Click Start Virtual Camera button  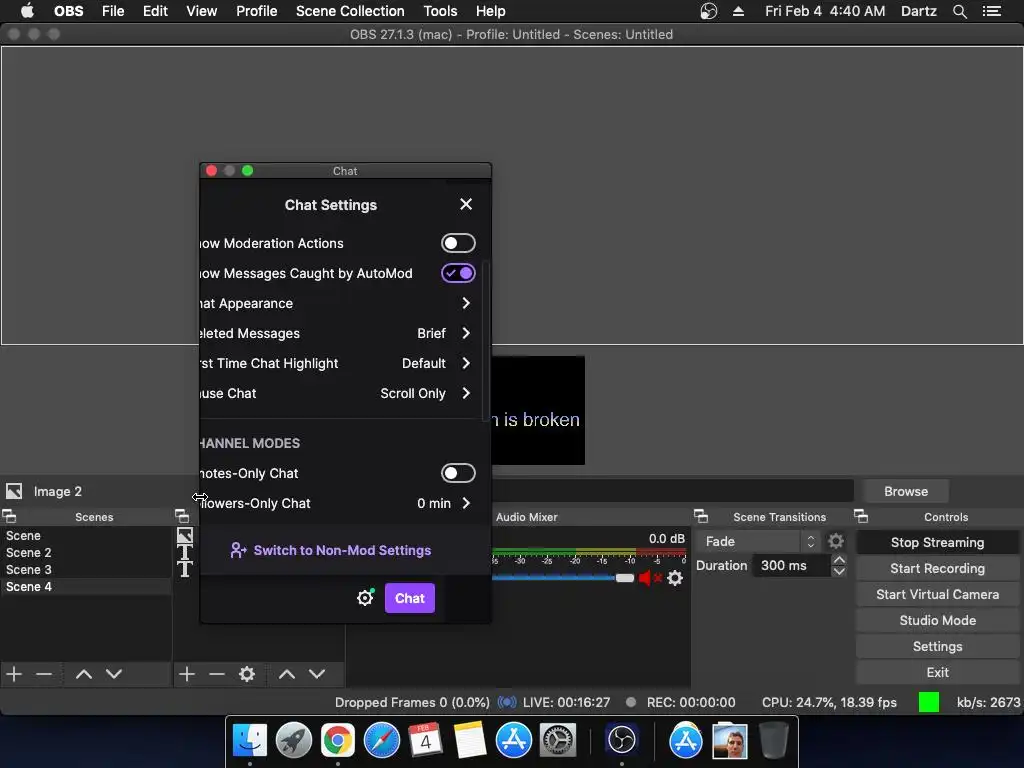[x=937, y=594]
